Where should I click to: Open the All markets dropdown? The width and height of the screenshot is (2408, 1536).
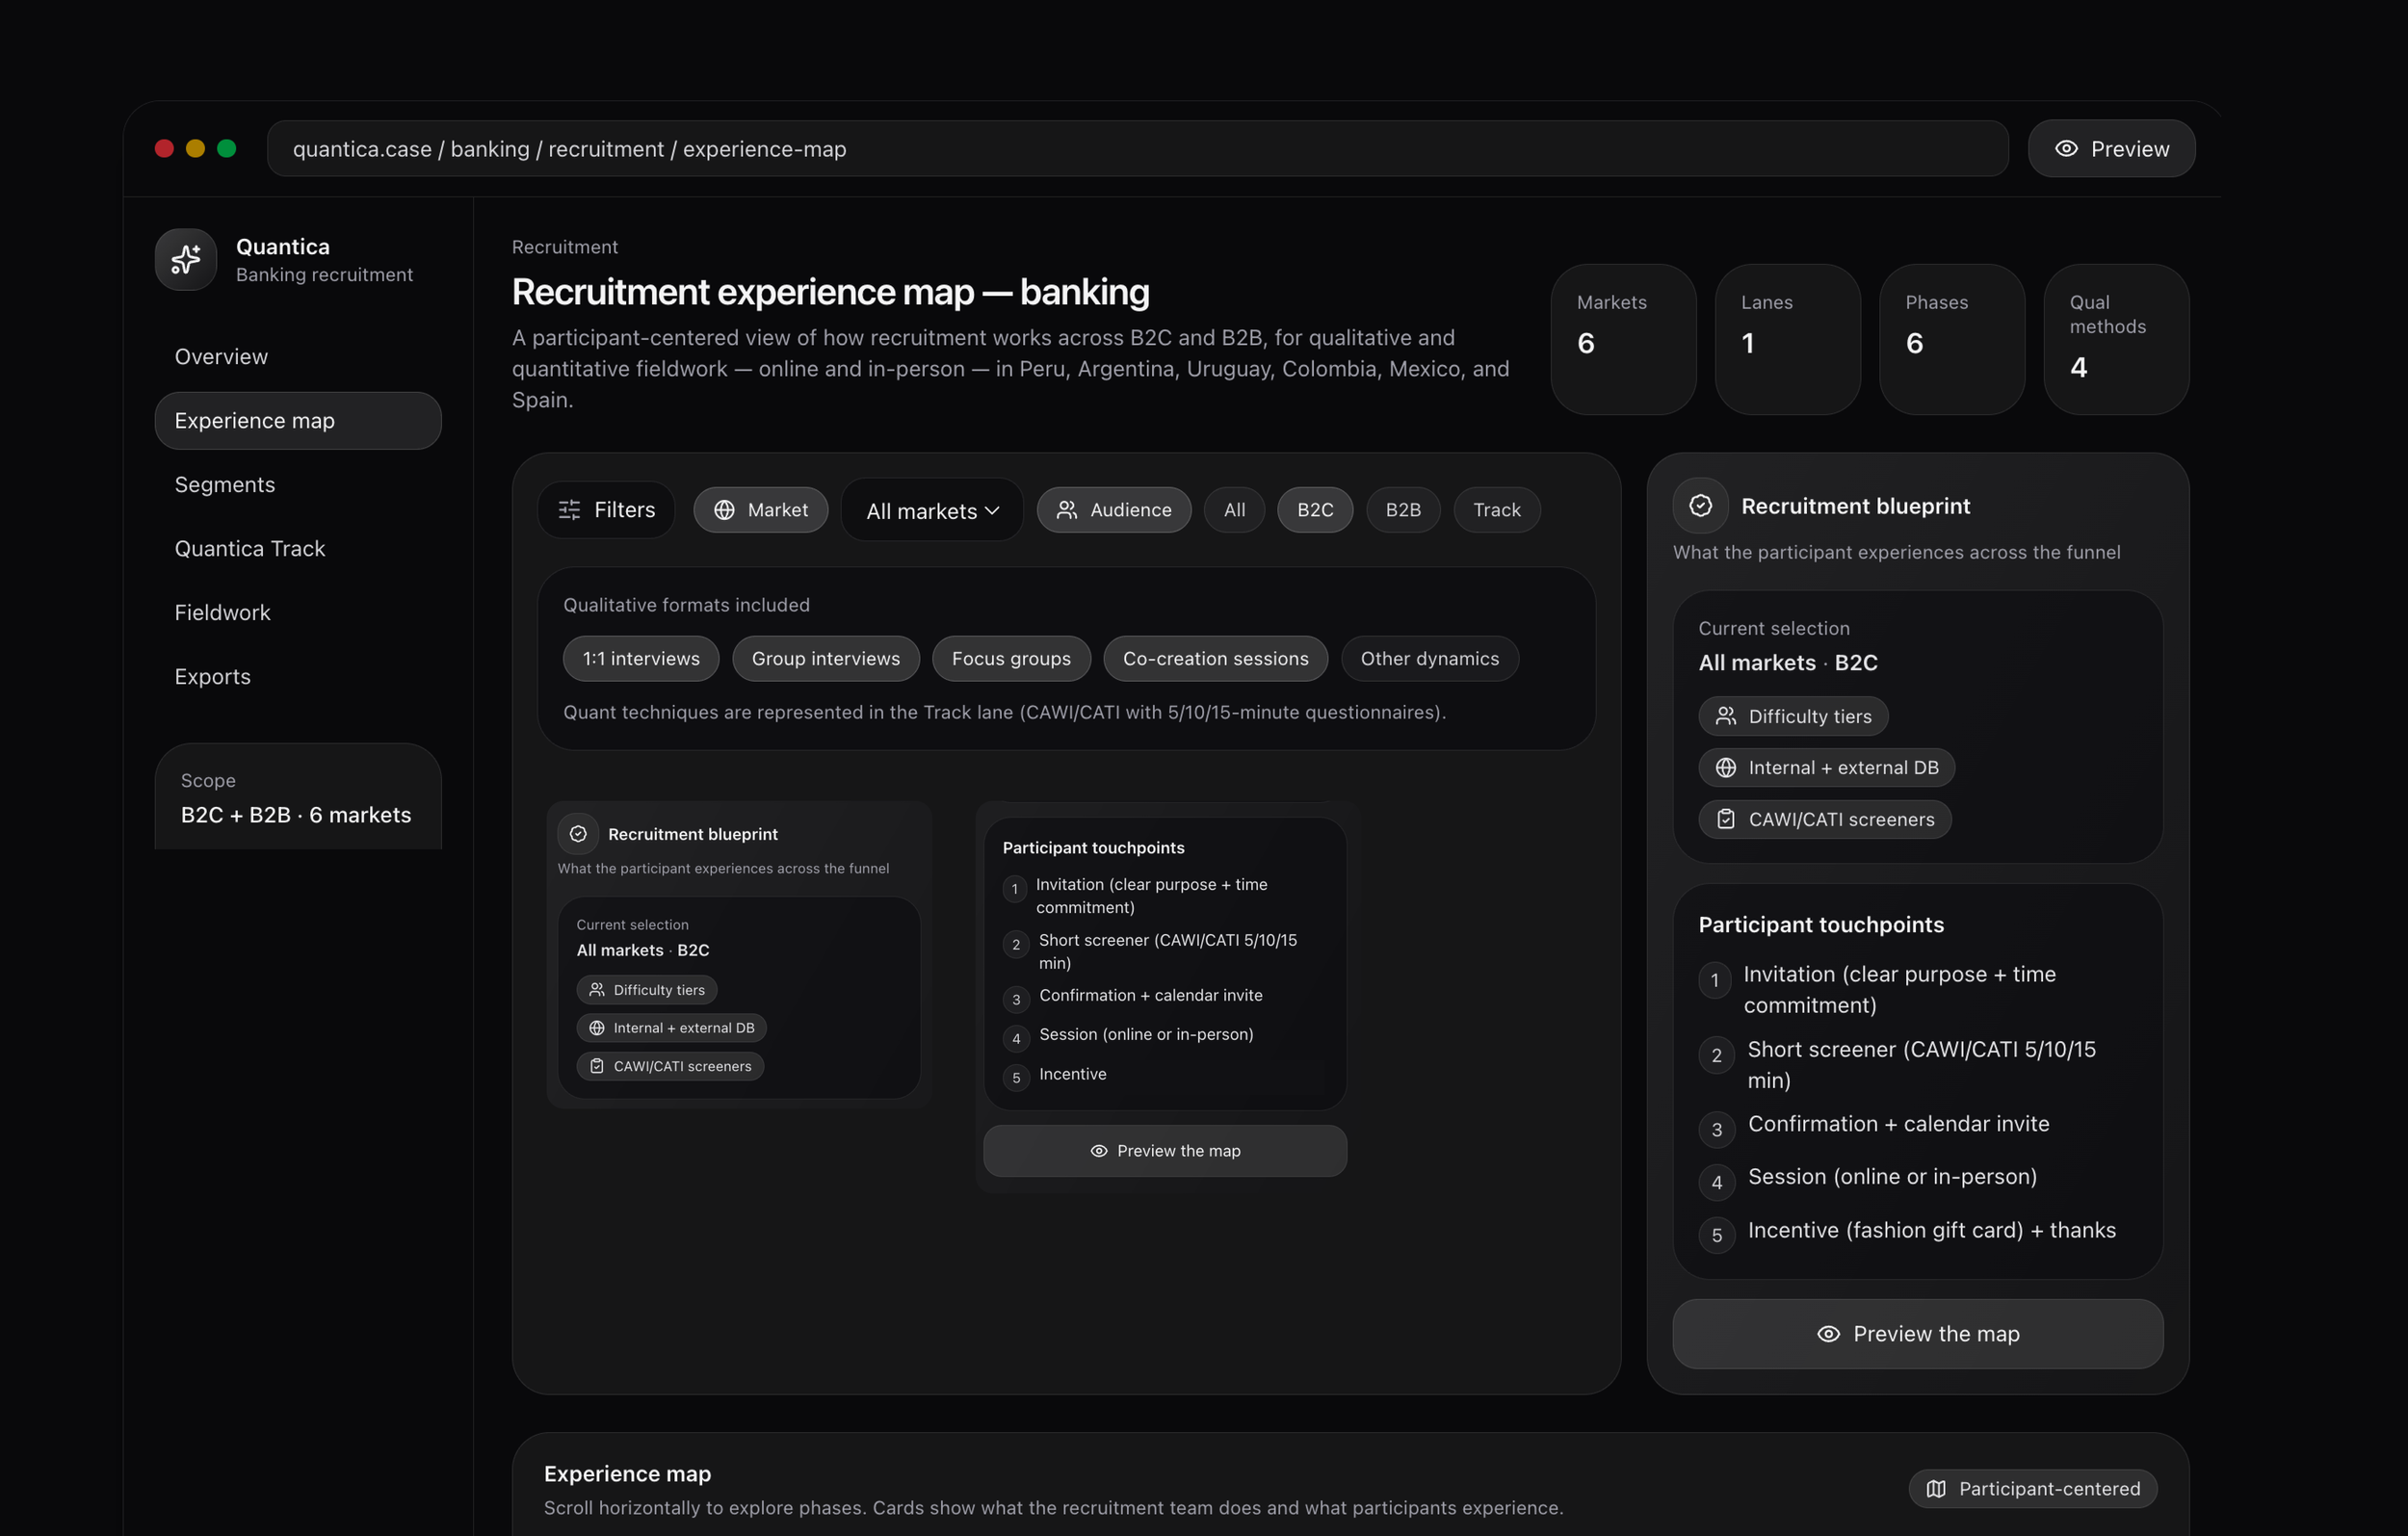[932, 511]
